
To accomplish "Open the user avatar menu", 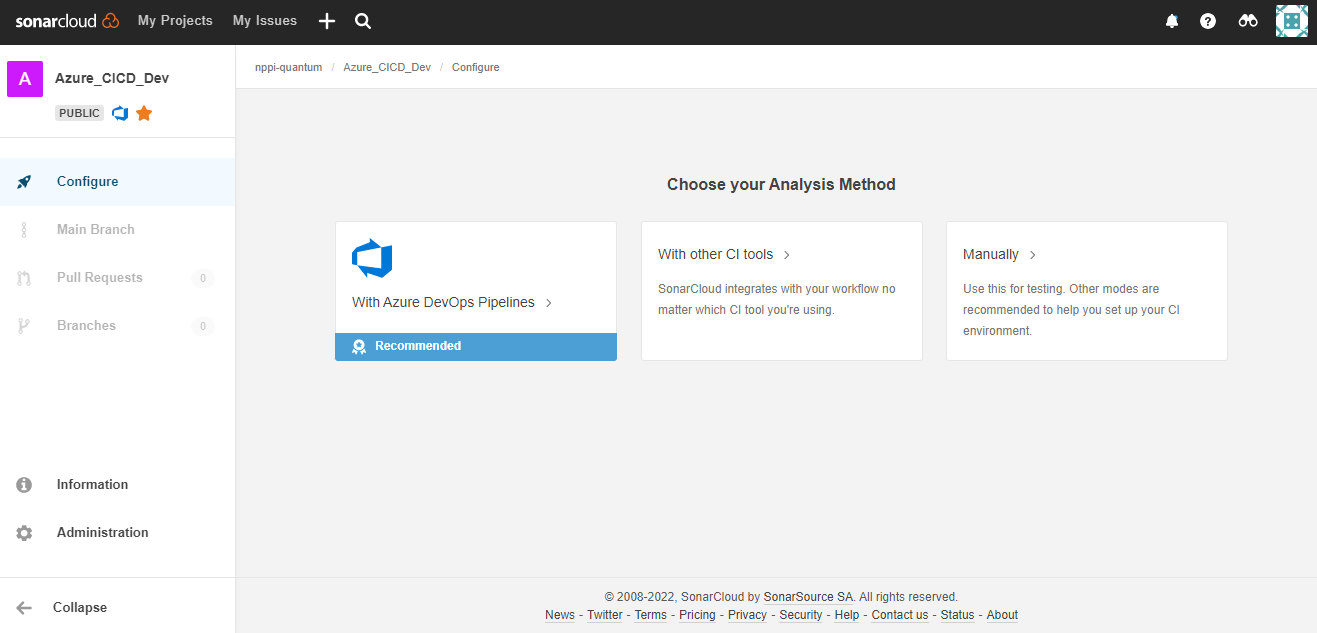I will click(x=1292, y=21).
